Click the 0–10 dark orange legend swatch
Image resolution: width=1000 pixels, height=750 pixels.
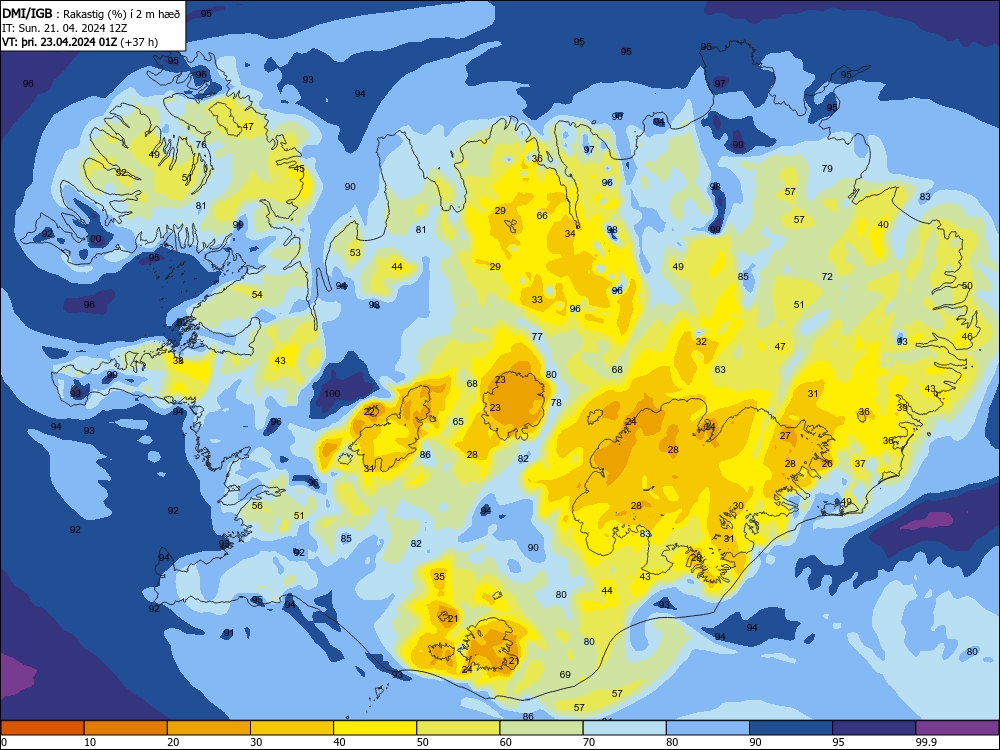(42, 728)
